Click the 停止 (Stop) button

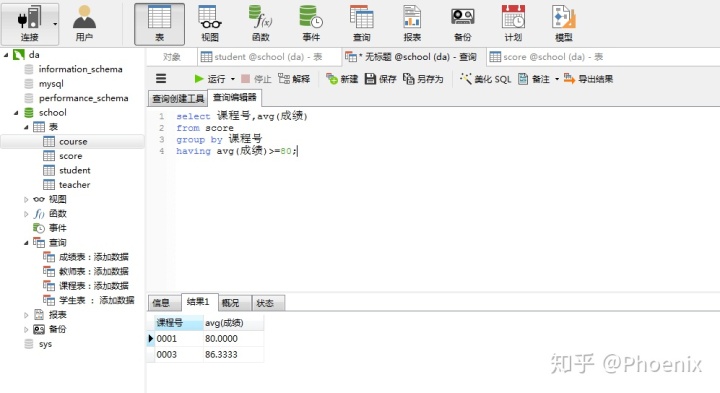256,79
